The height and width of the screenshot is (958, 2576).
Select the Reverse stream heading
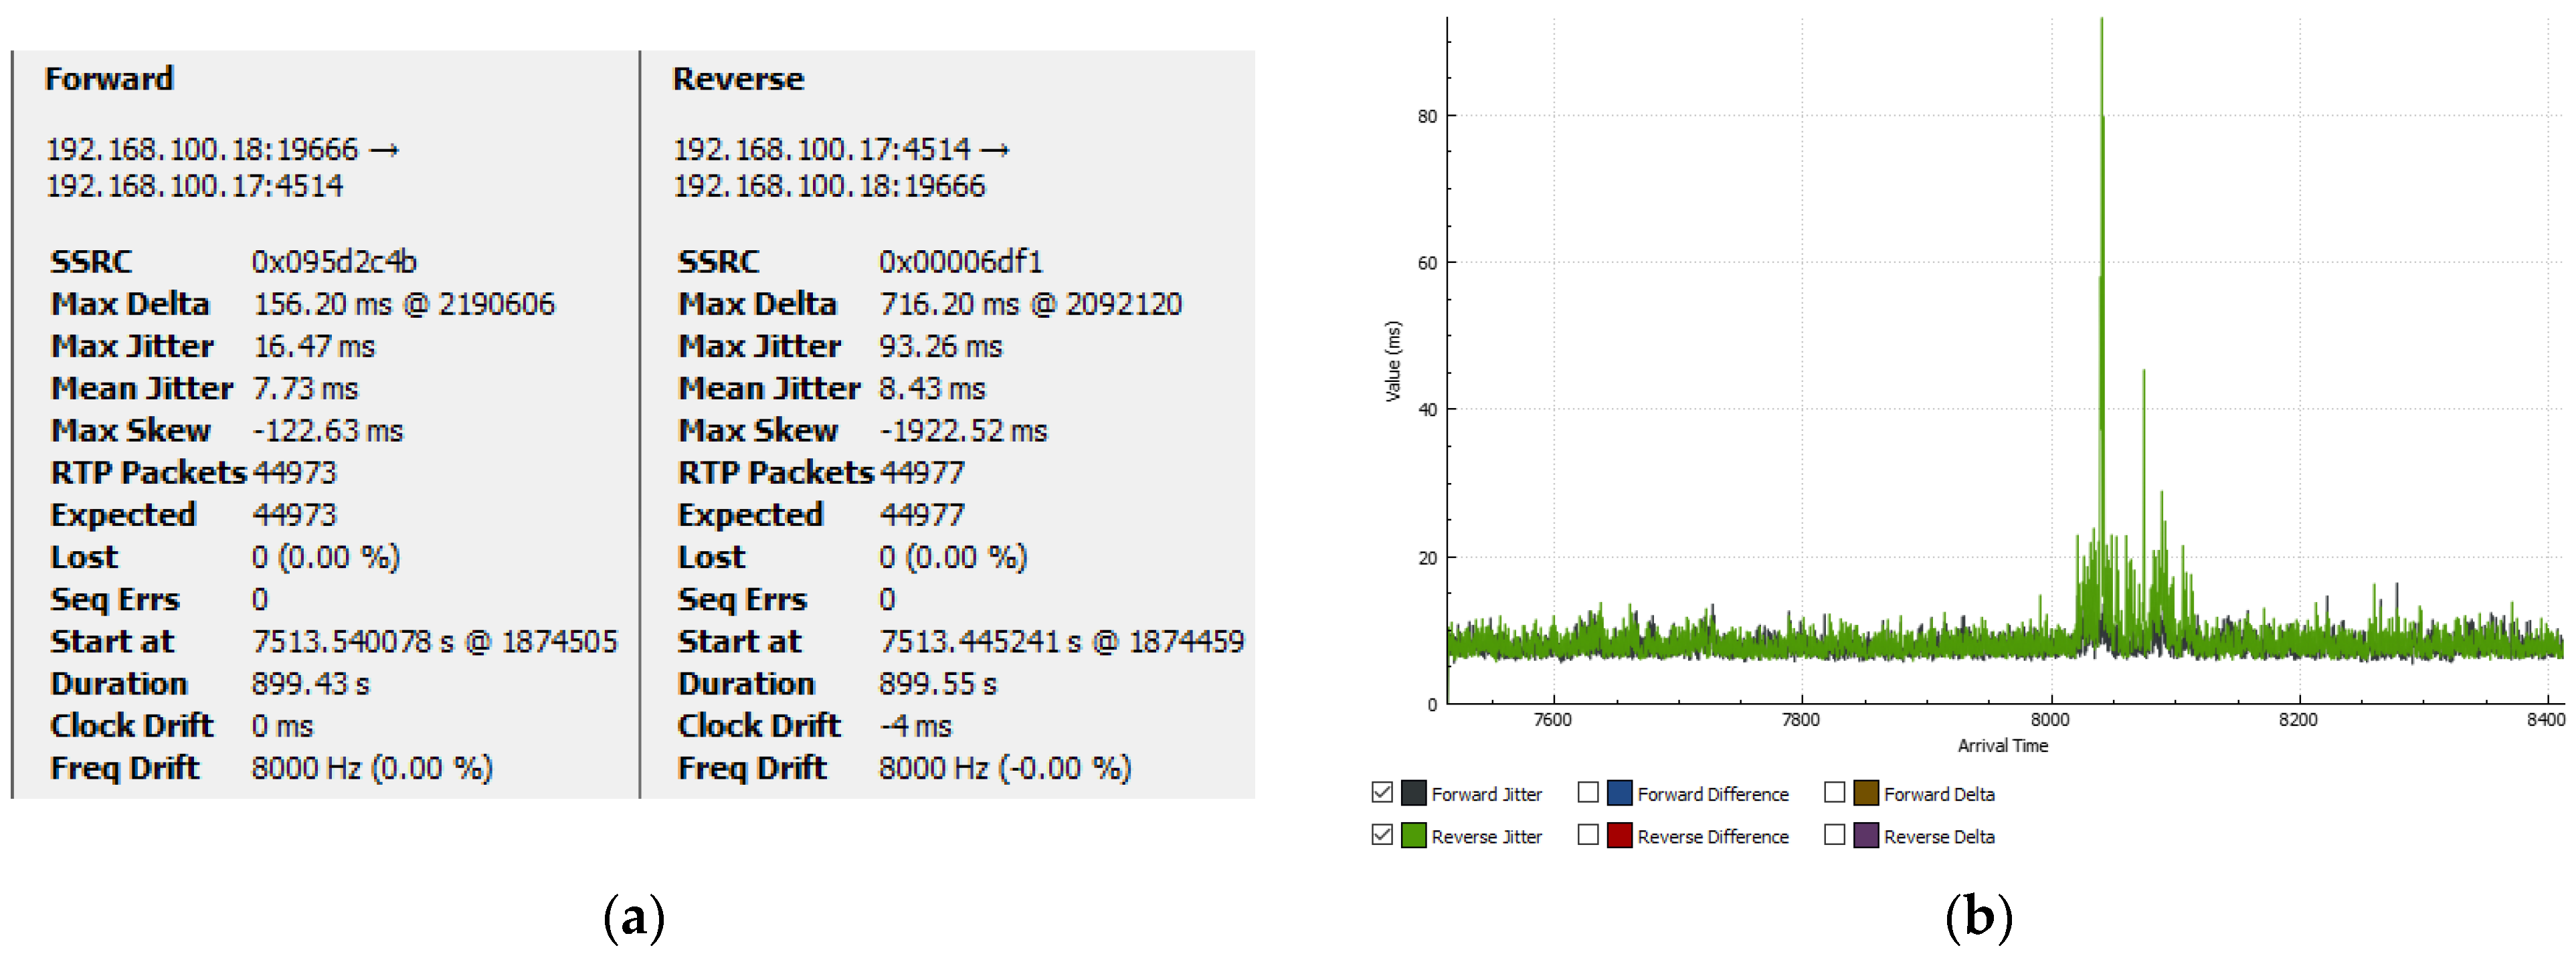click(x=738, y=79)
